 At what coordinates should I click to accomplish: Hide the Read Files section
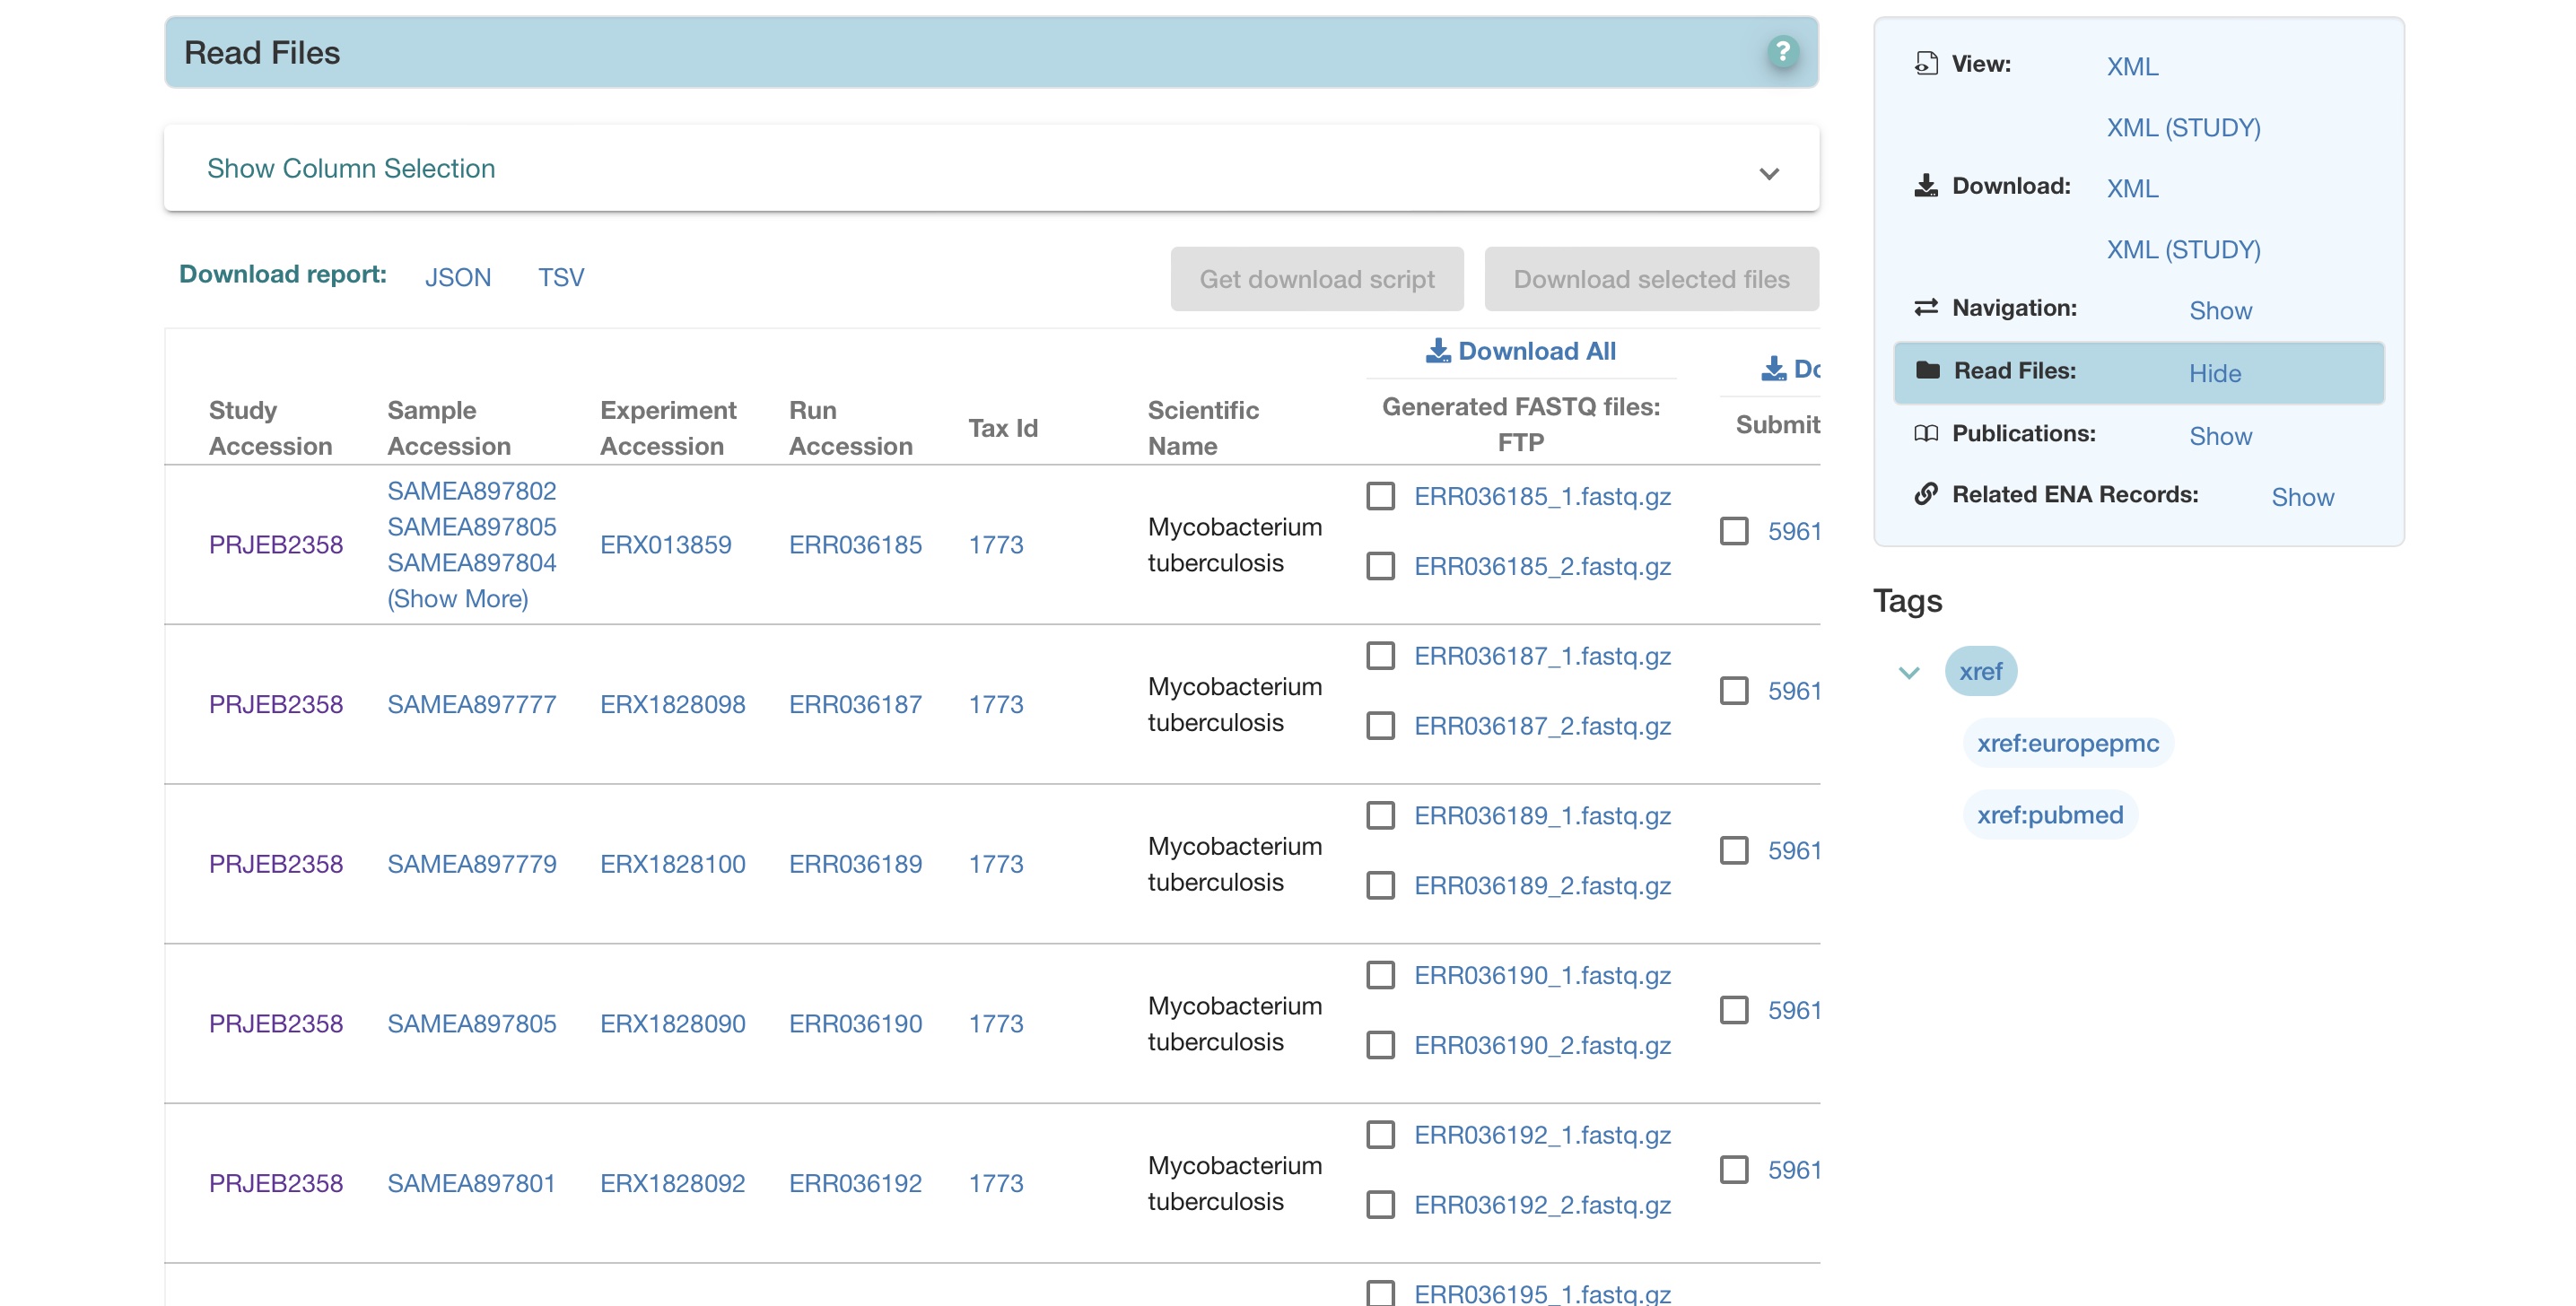(2214, 373)
